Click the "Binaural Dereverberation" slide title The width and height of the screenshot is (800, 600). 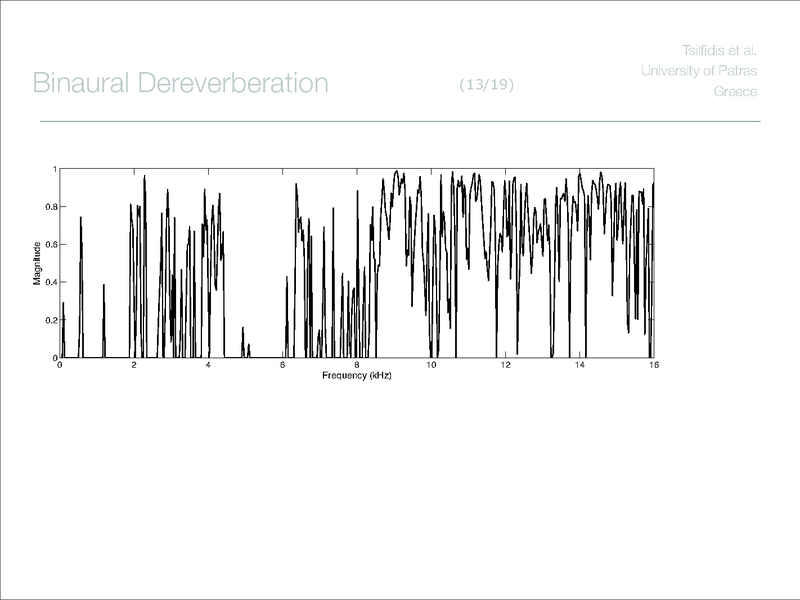click(x=180, y=83)
